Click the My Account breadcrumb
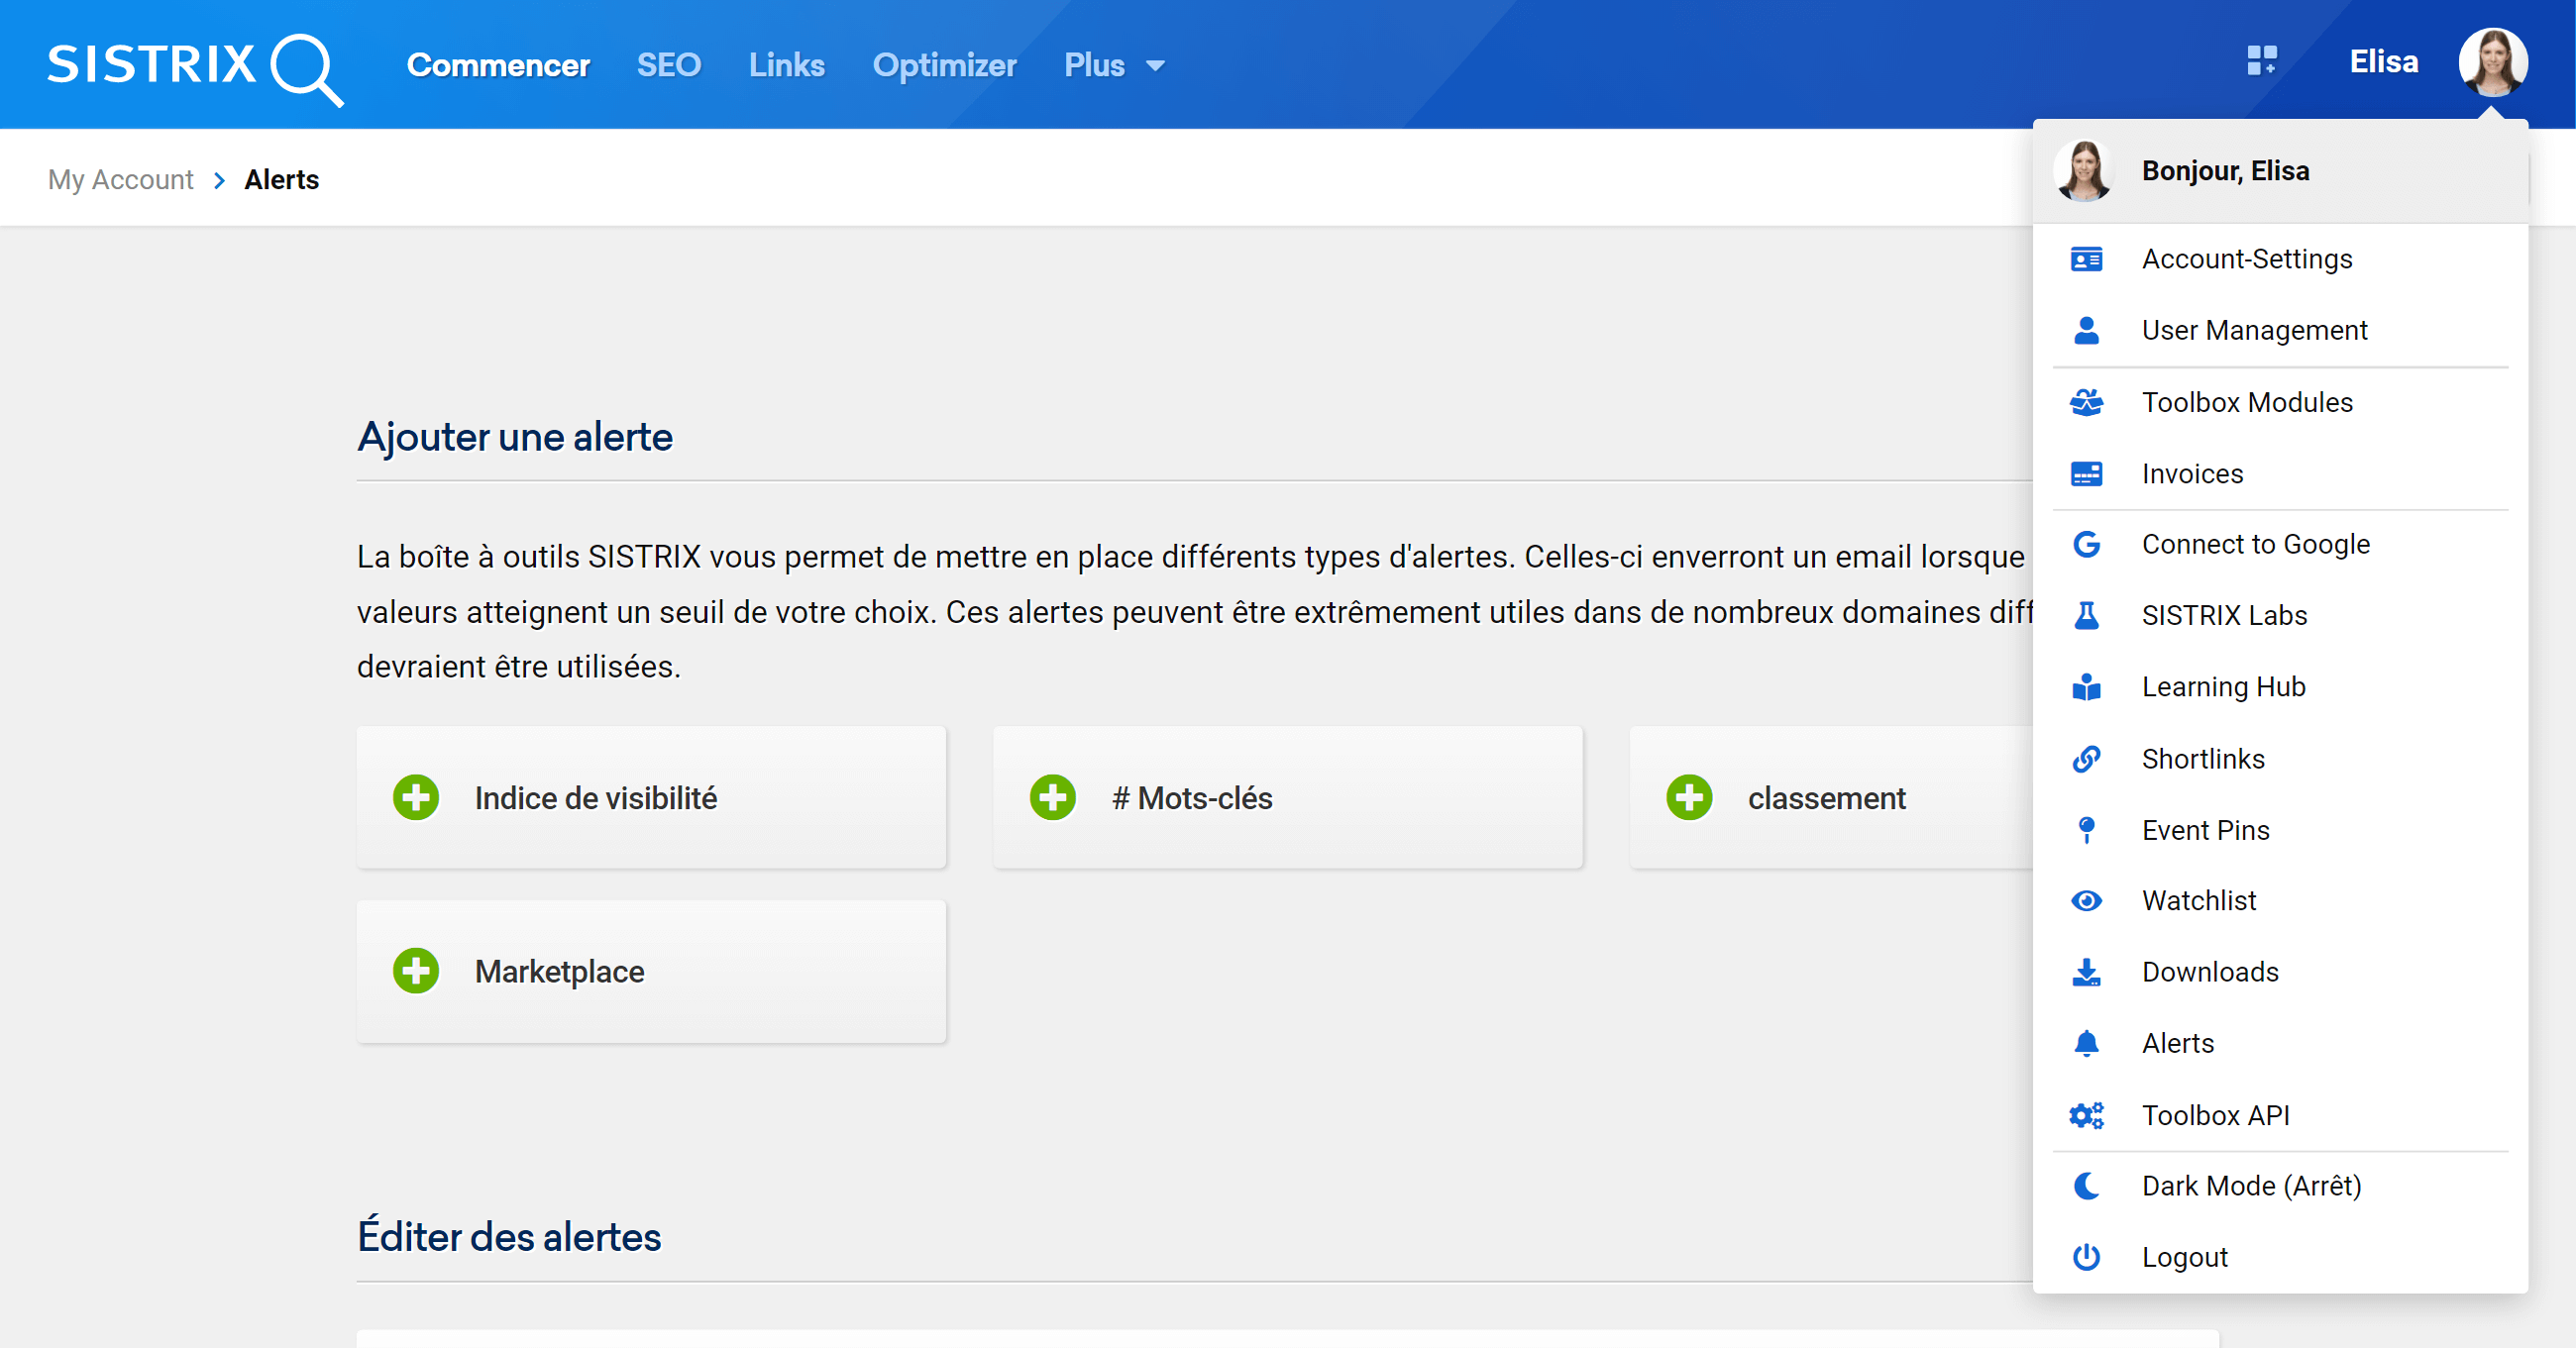This screenshot has height=1348, width=2576. point(121,179)
